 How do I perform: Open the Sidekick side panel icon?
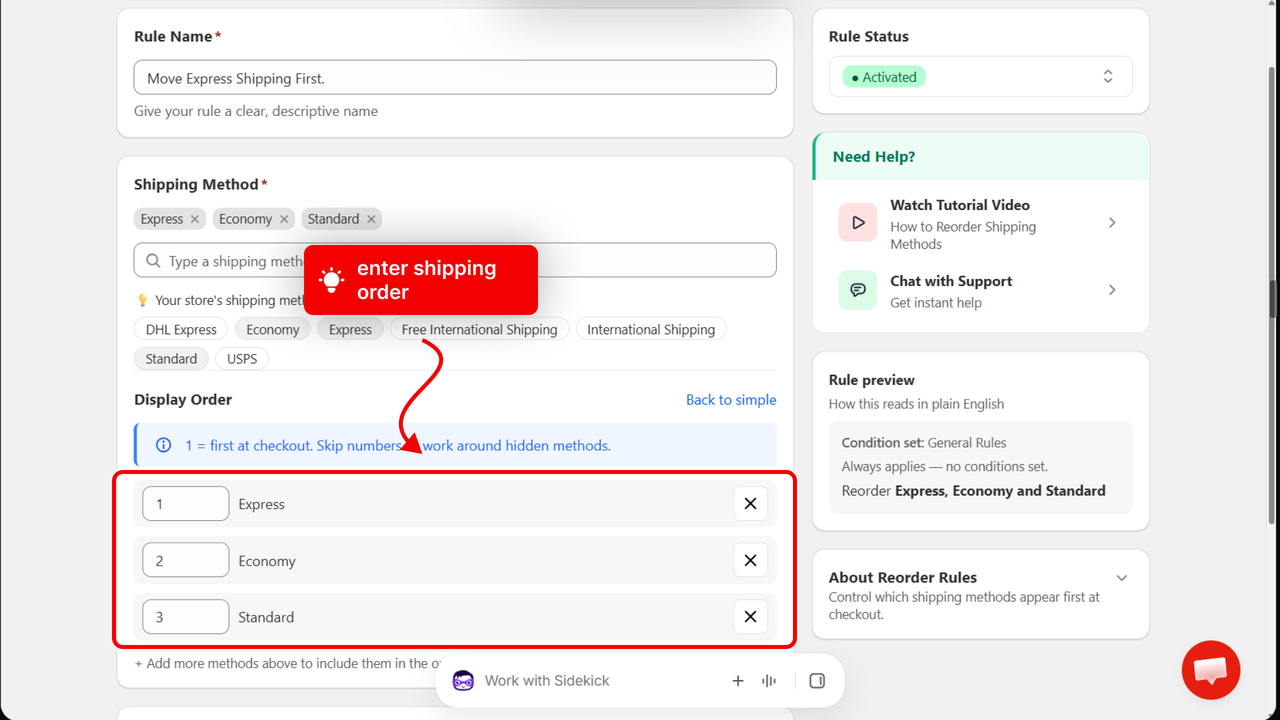pyautogui.click(x=817, y=681)
